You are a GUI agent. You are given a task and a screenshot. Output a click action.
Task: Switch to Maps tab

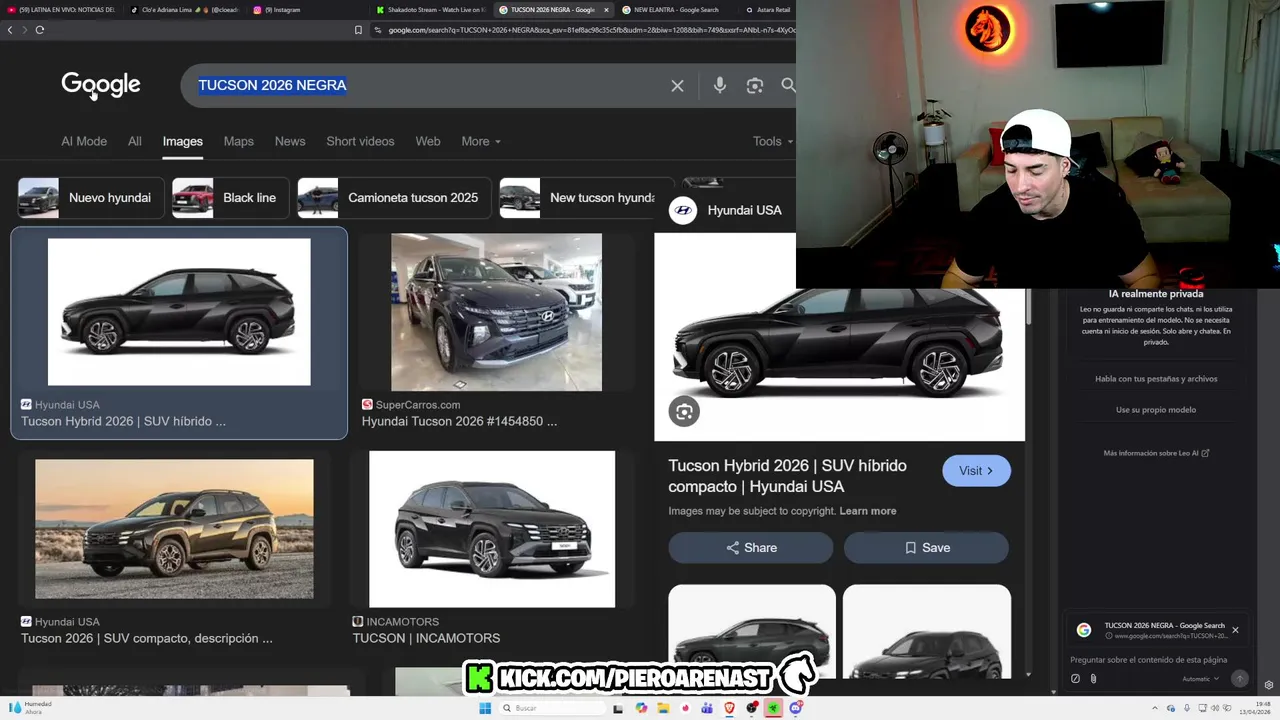pyautogui.click(x=239, y=141)
